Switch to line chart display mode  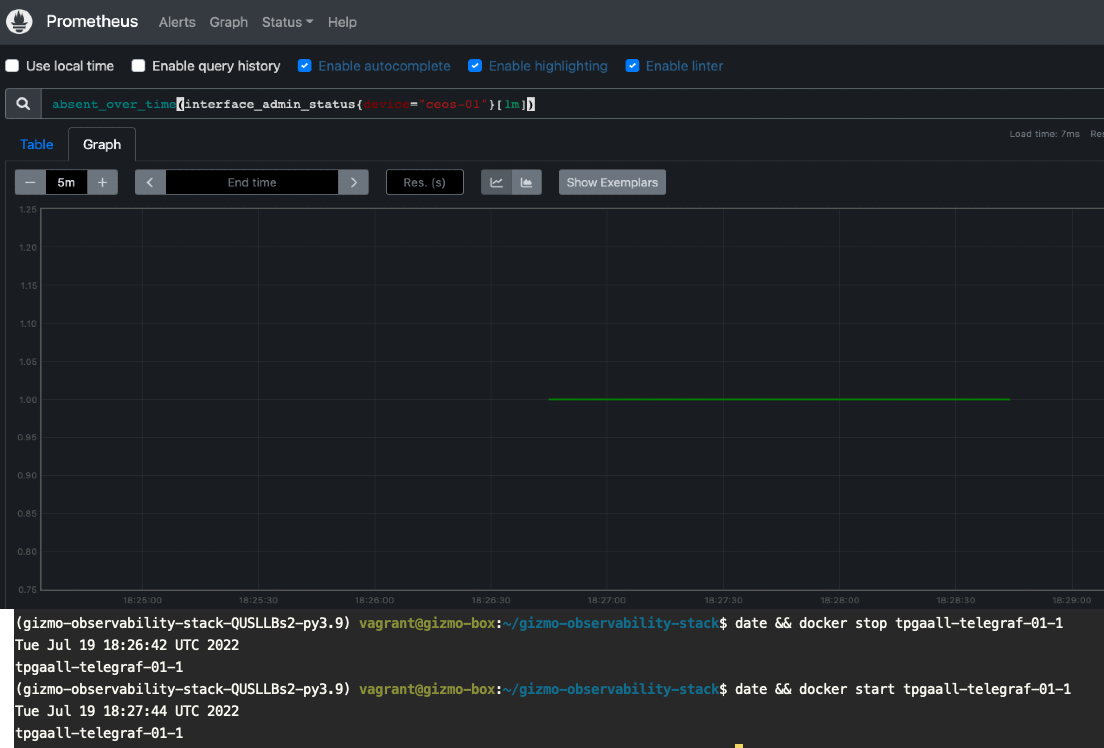click(x=496, y=182)
